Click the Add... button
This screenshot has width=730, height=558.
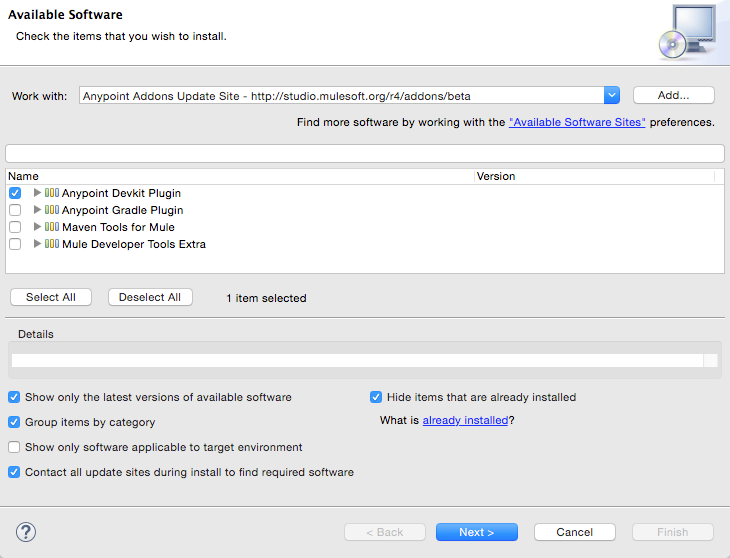click(673, 95)
